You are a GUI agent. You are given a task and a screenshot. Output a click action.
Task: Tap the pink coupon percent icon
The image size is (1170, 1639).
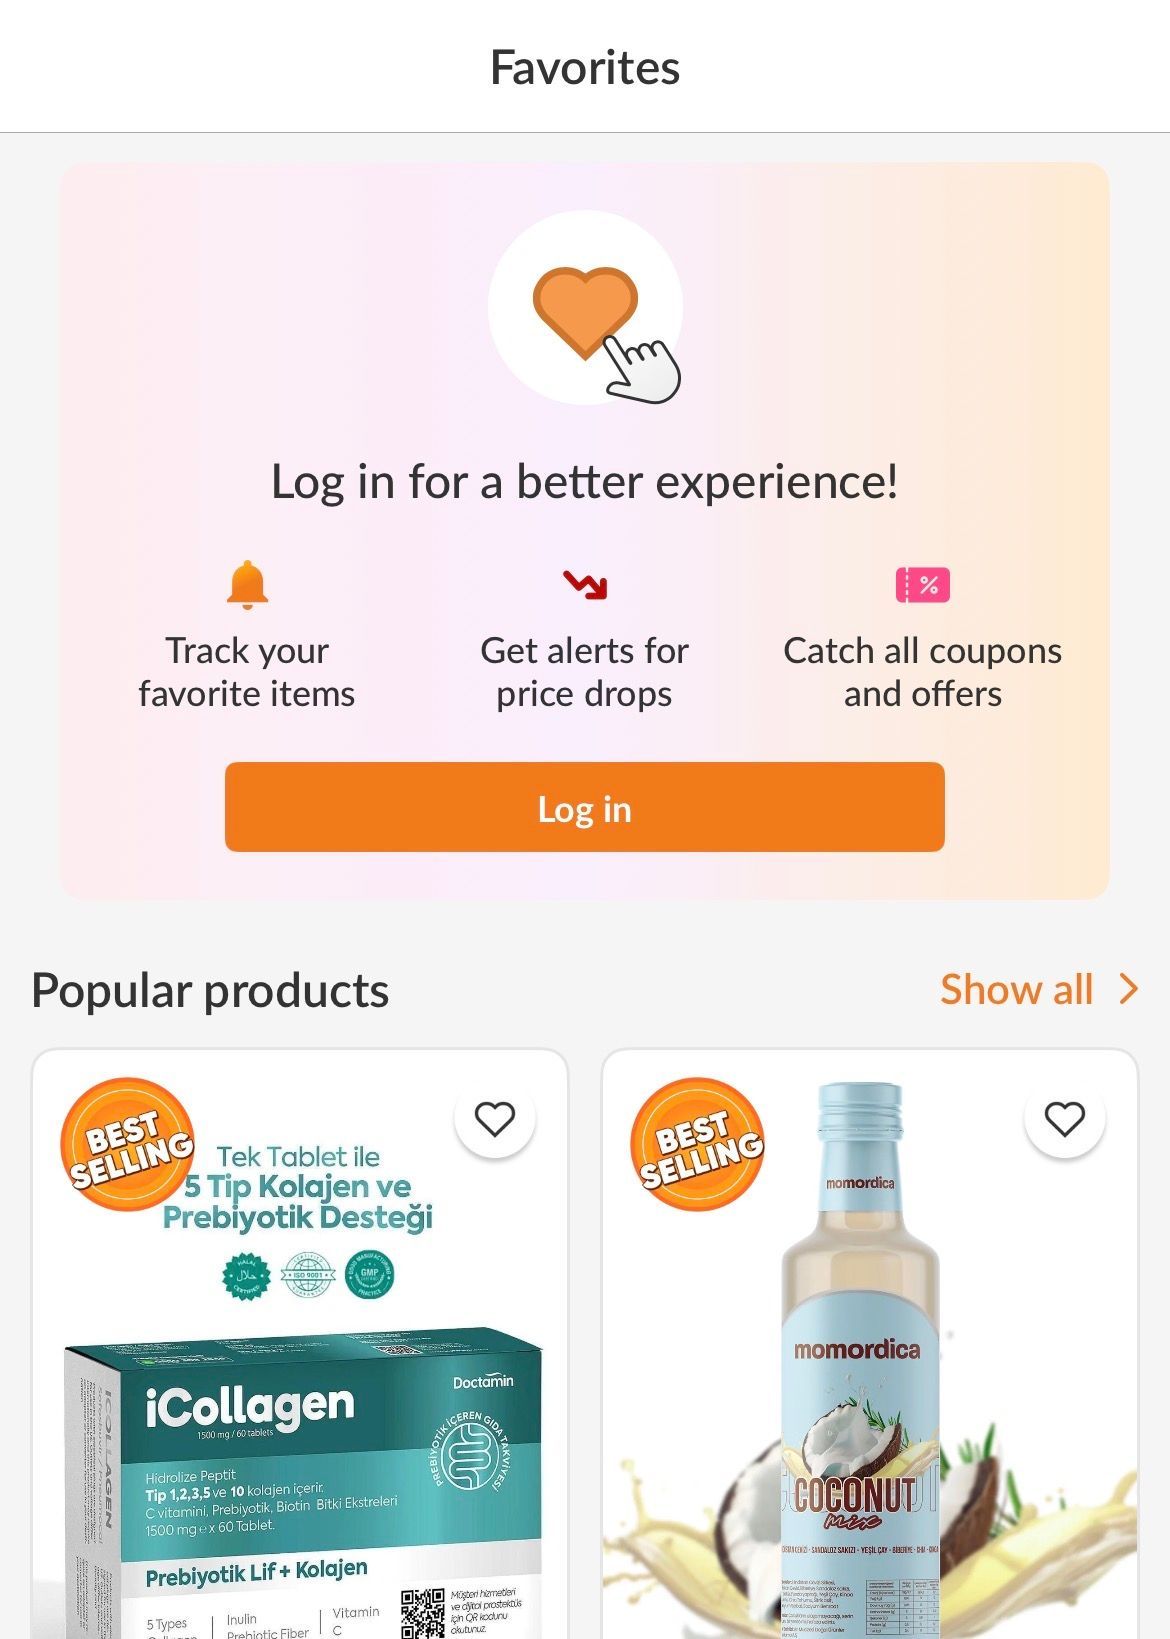click(x=922, y=585)
